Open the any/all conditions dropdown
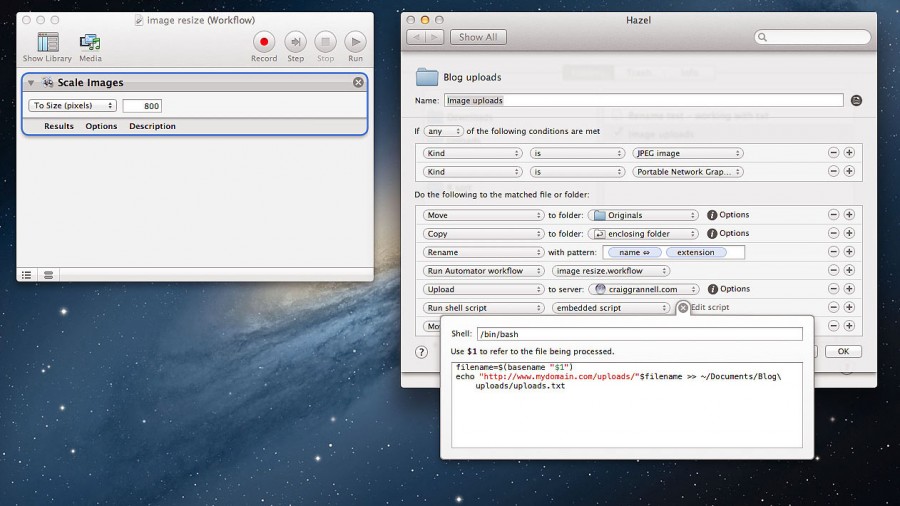Image resolution: width=900 pixels, height=506 pixels. point(444,131)
